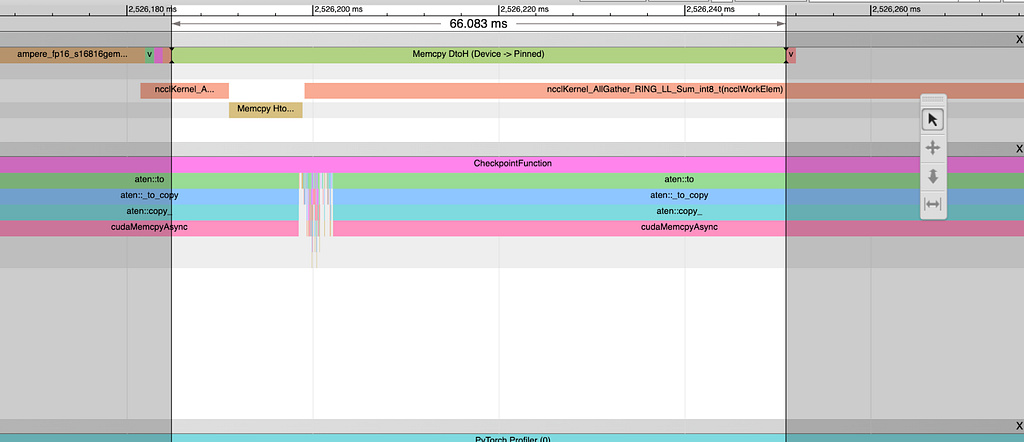Select the Memcpy DtoH (Device -> Pinned) slice
Image resolution: width=1024 pixels, height=442 pixels.
(478, 55)
